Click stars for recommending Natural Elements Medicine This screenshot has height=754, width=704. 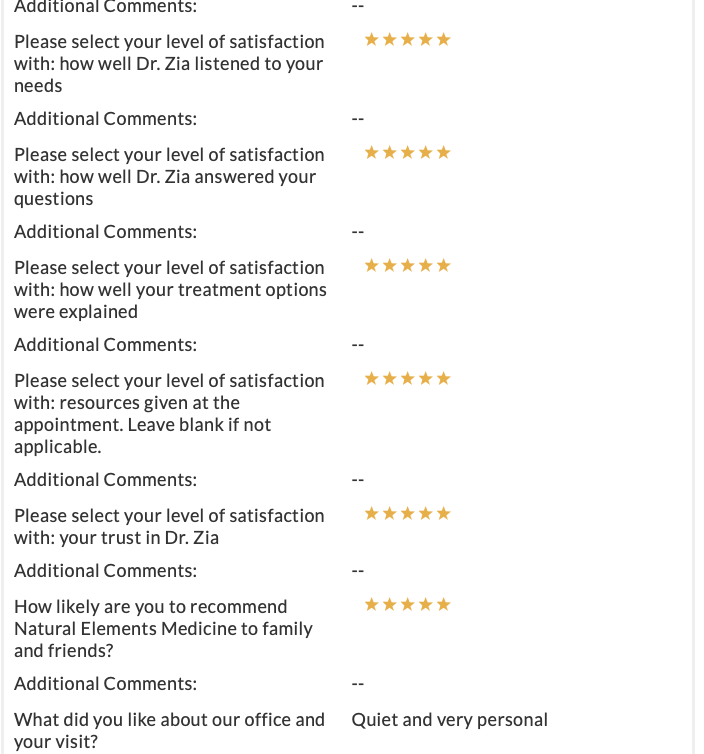(407, 604)
